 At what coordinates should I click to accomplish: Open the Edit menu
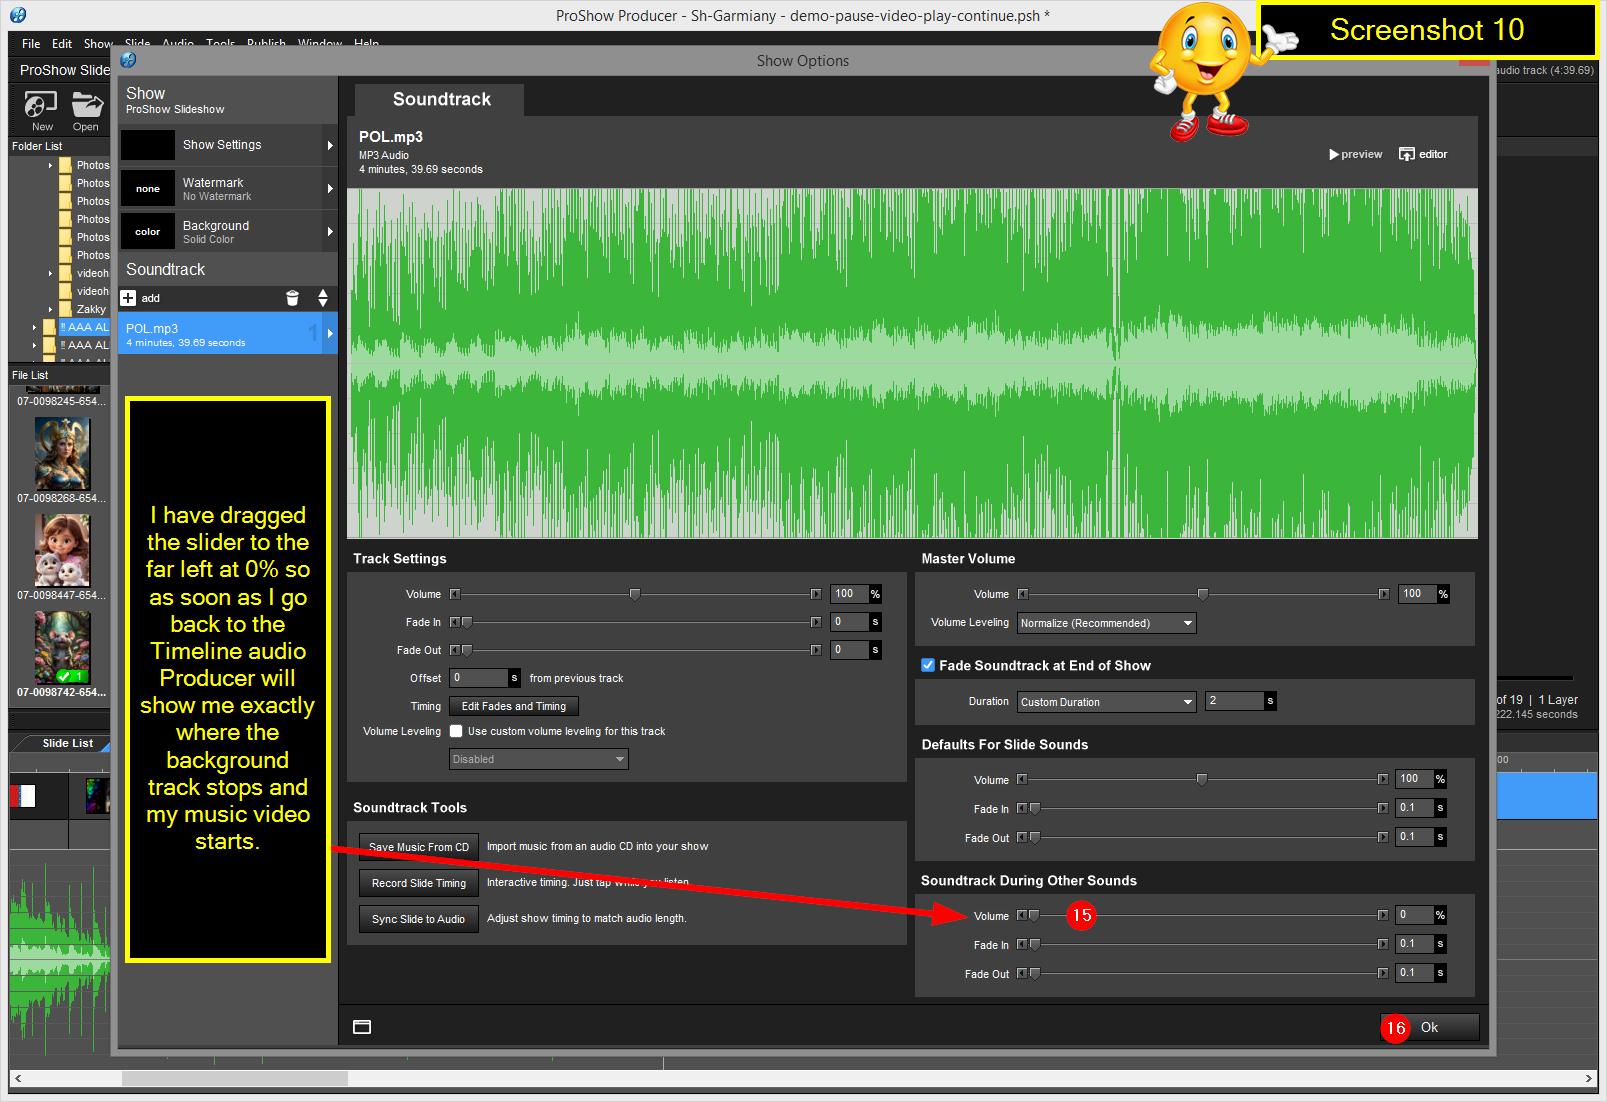[62, 44]
